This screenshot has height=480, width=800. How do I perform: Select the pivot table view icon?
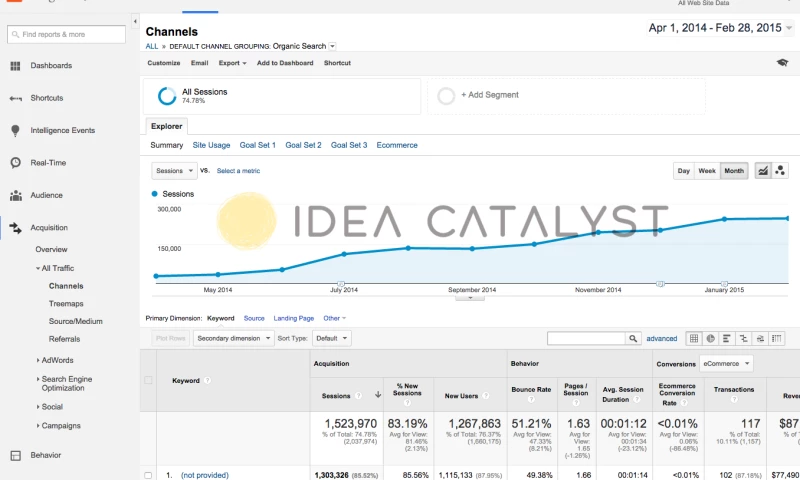point(777,338)
